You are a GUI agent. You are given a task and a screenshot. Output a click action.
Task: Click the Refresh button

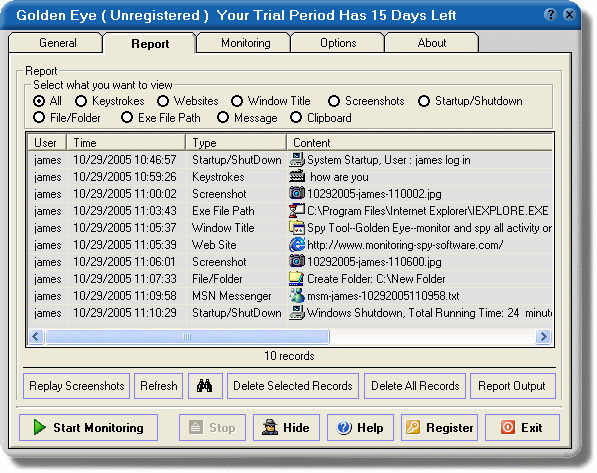pos(158,386)
